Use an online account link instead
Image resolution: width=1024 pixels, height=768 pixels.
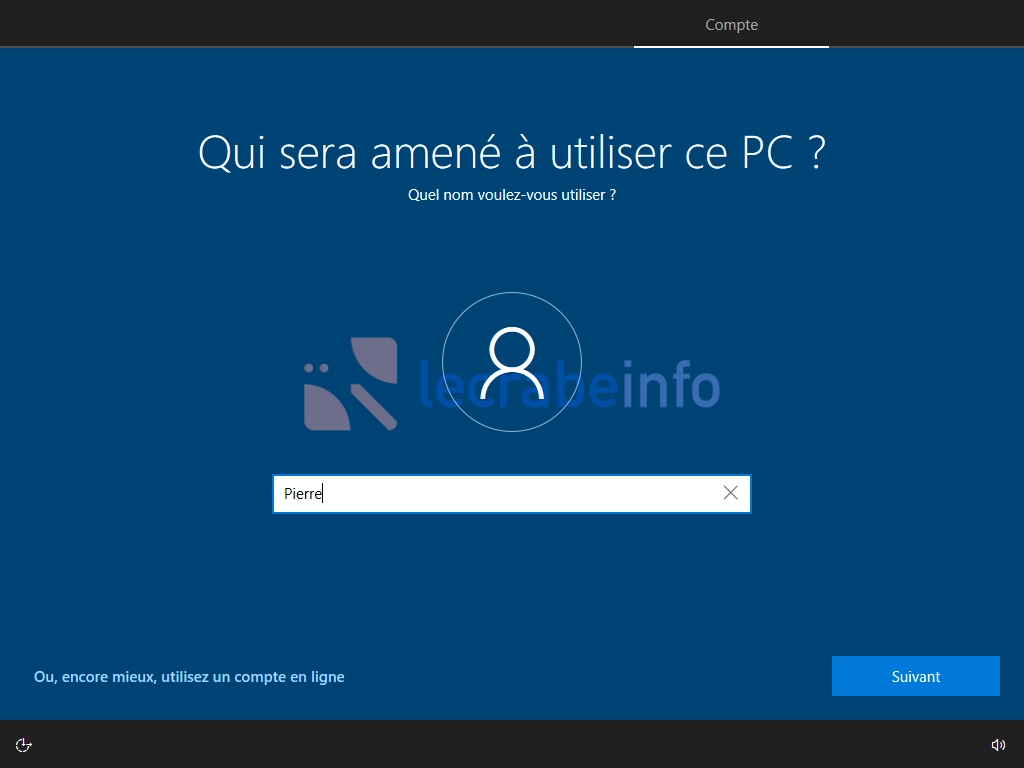click(x=189, y=677)
